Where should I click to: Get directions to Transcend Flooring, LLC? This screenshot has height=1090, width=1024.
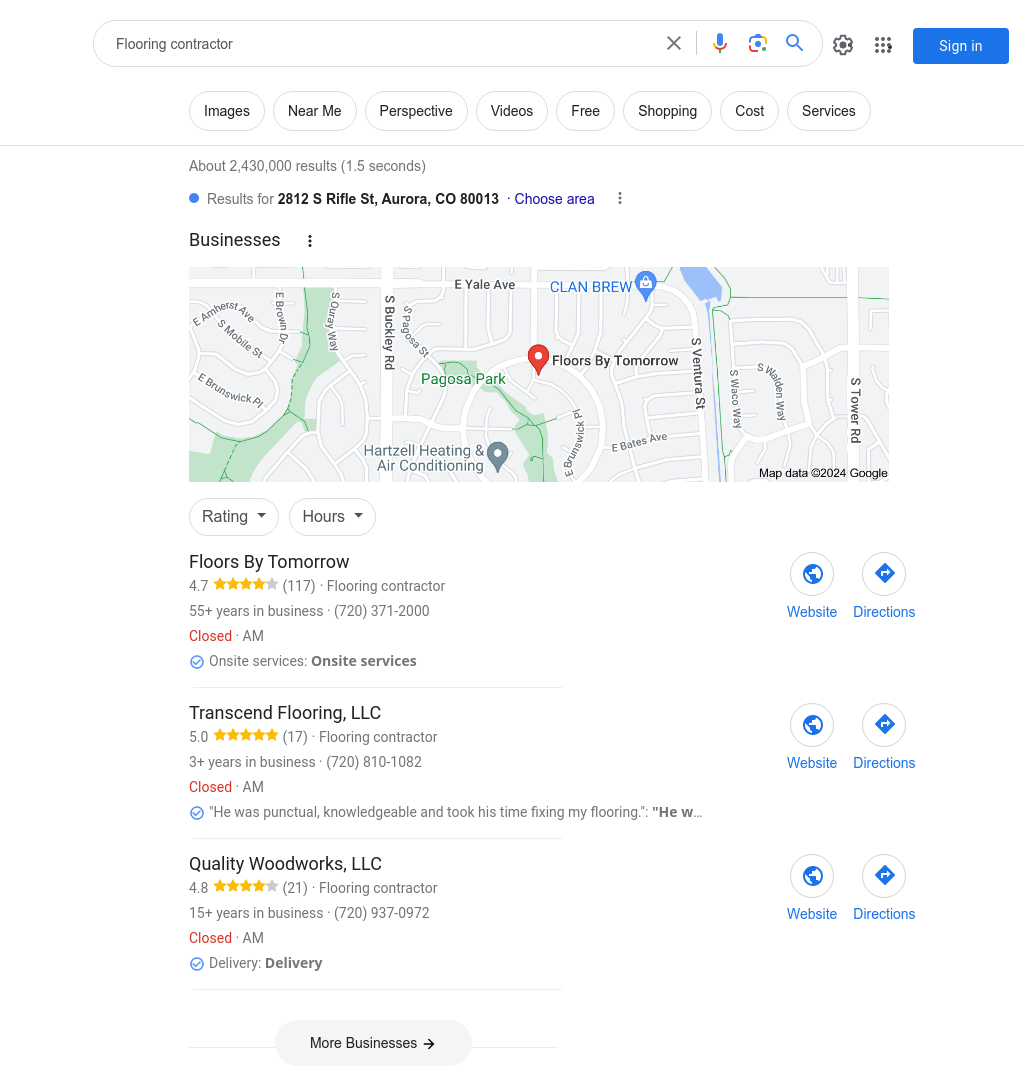tap(884, 725)
